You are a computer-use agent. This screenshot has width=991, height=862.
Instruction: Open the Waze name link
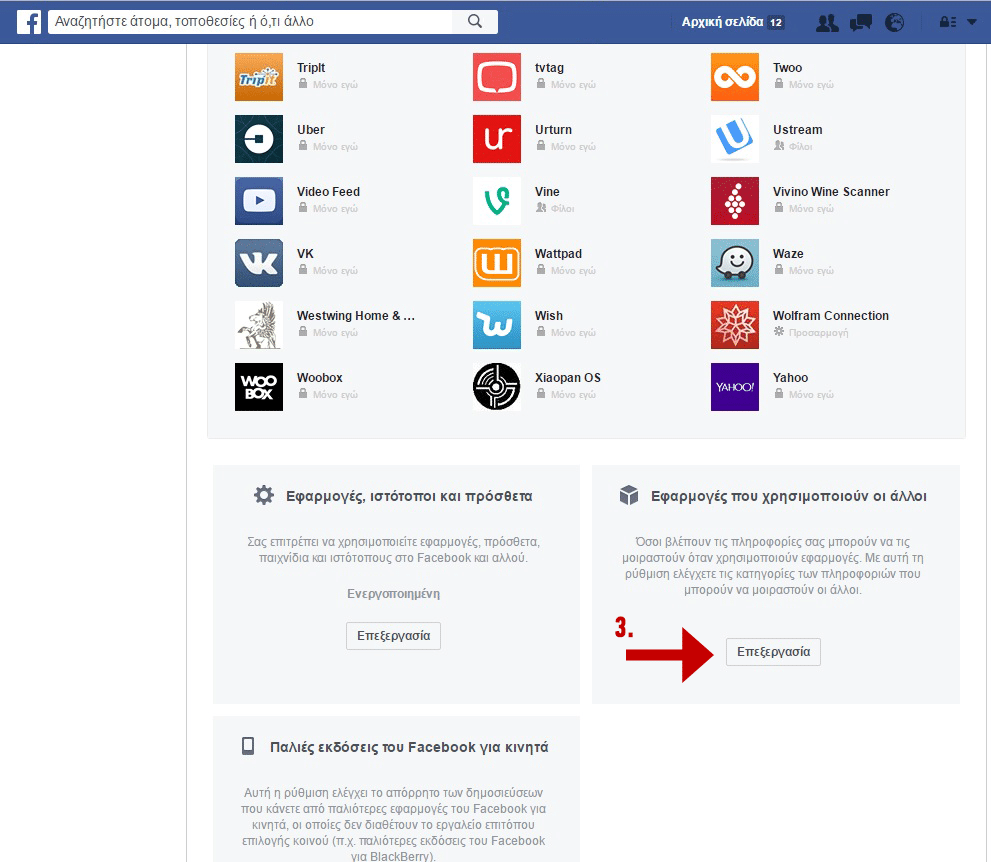[x=788, y=253]
